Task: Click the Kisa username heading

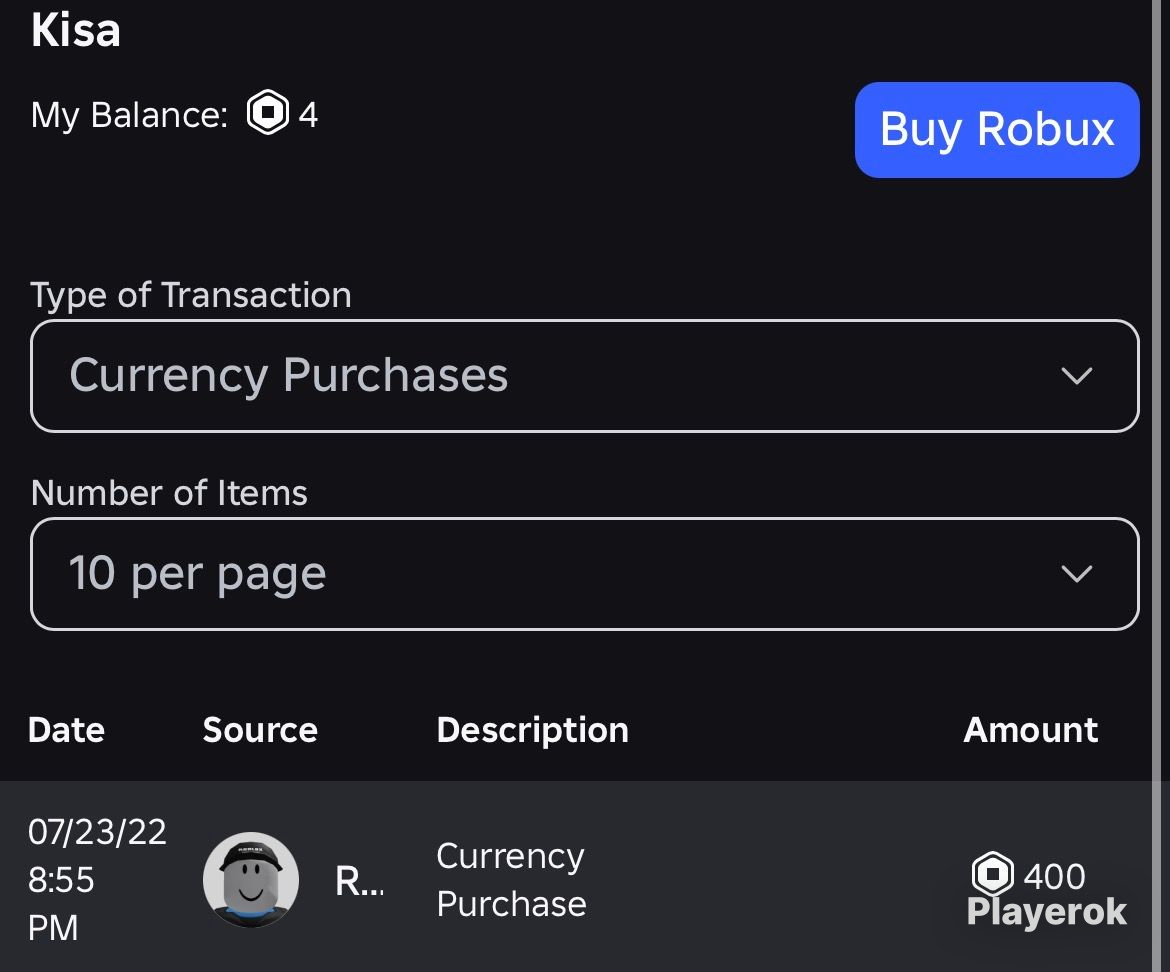Action: pos(75,30)
